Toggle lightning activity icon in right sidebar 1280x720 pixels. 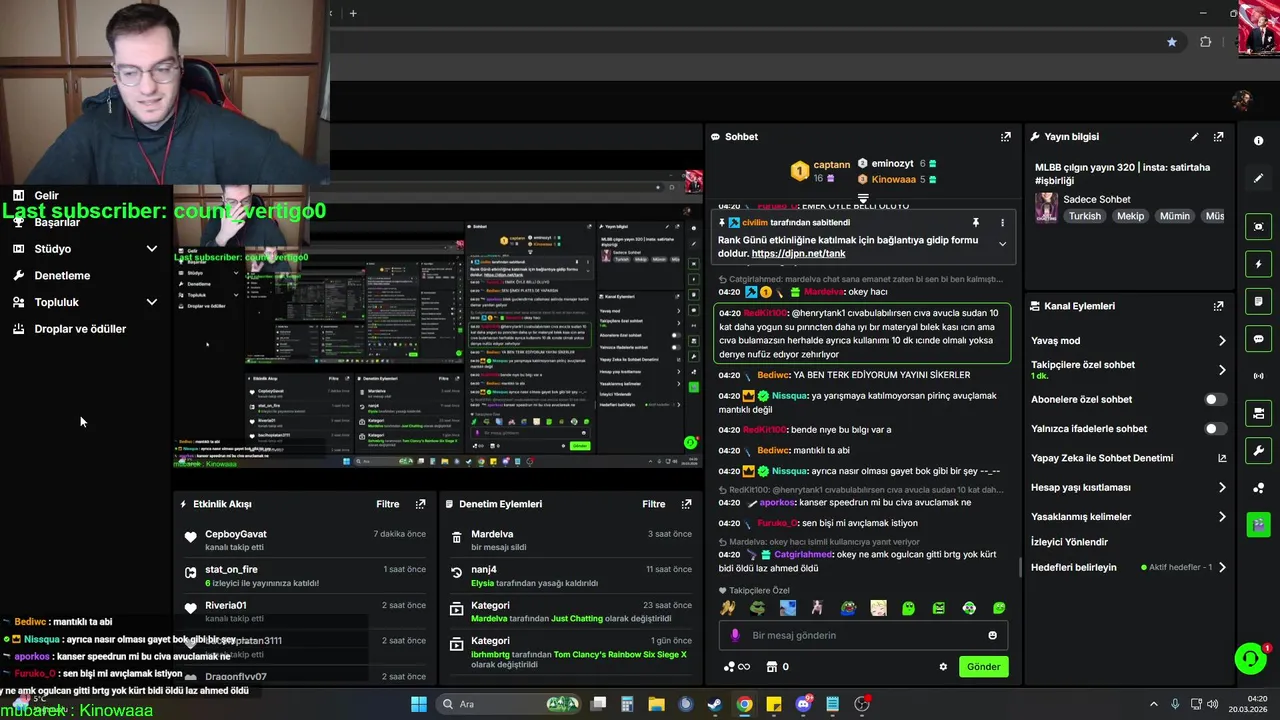(1258, 264)
